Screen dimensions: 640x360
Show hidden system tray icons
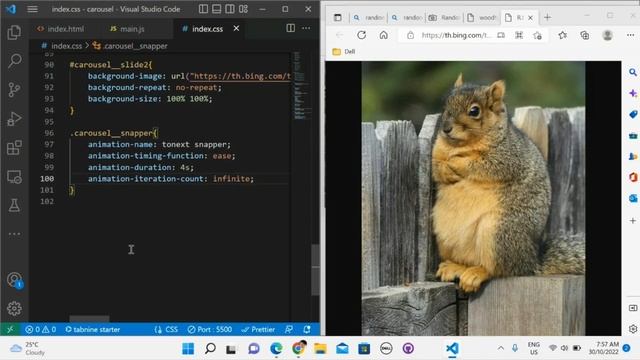click(500, 348)
